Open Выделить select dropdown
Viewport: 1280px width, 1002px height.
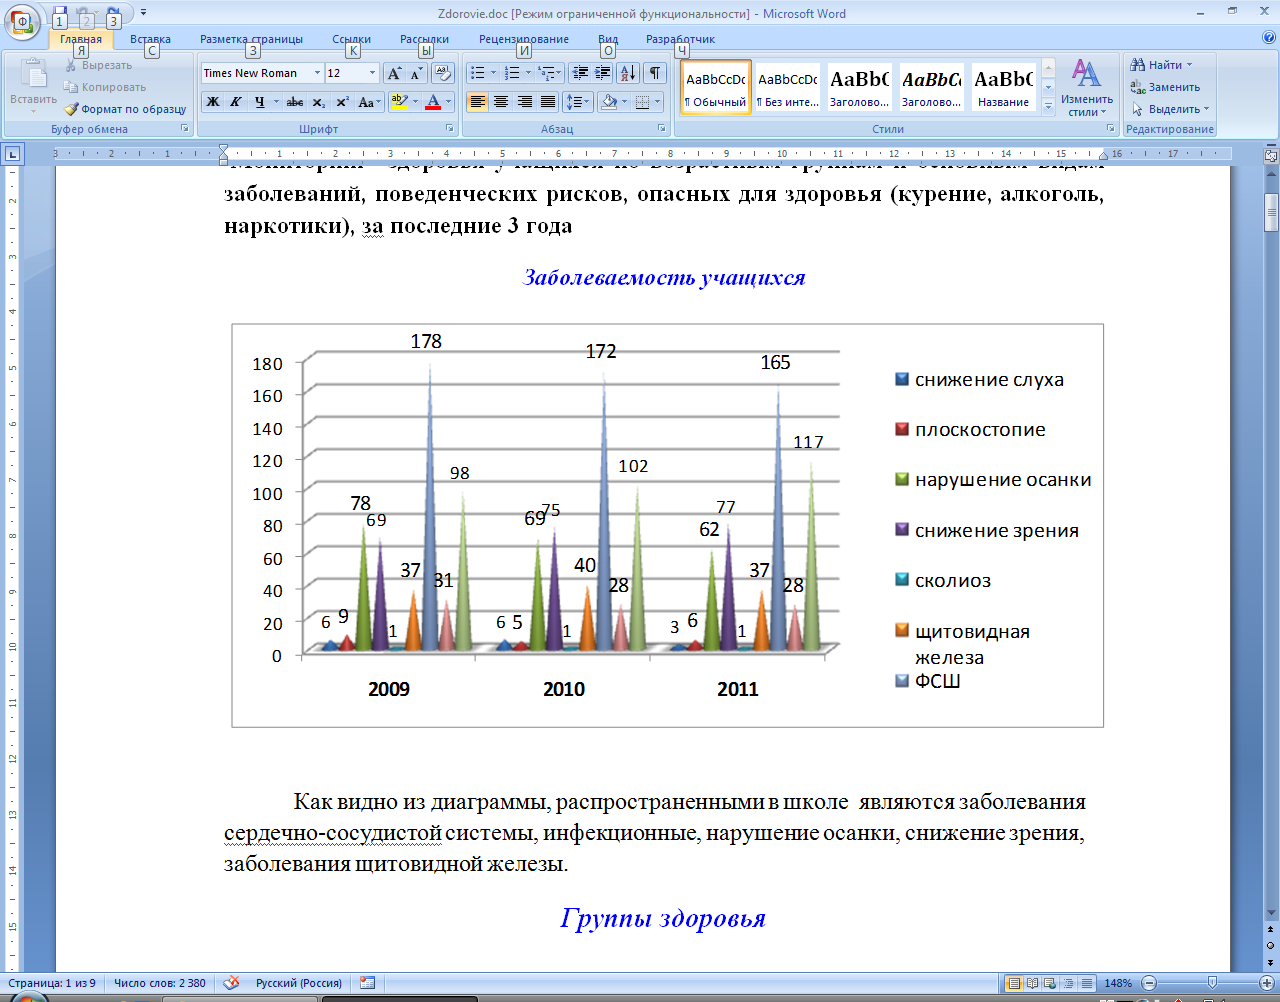[1170, 109]
